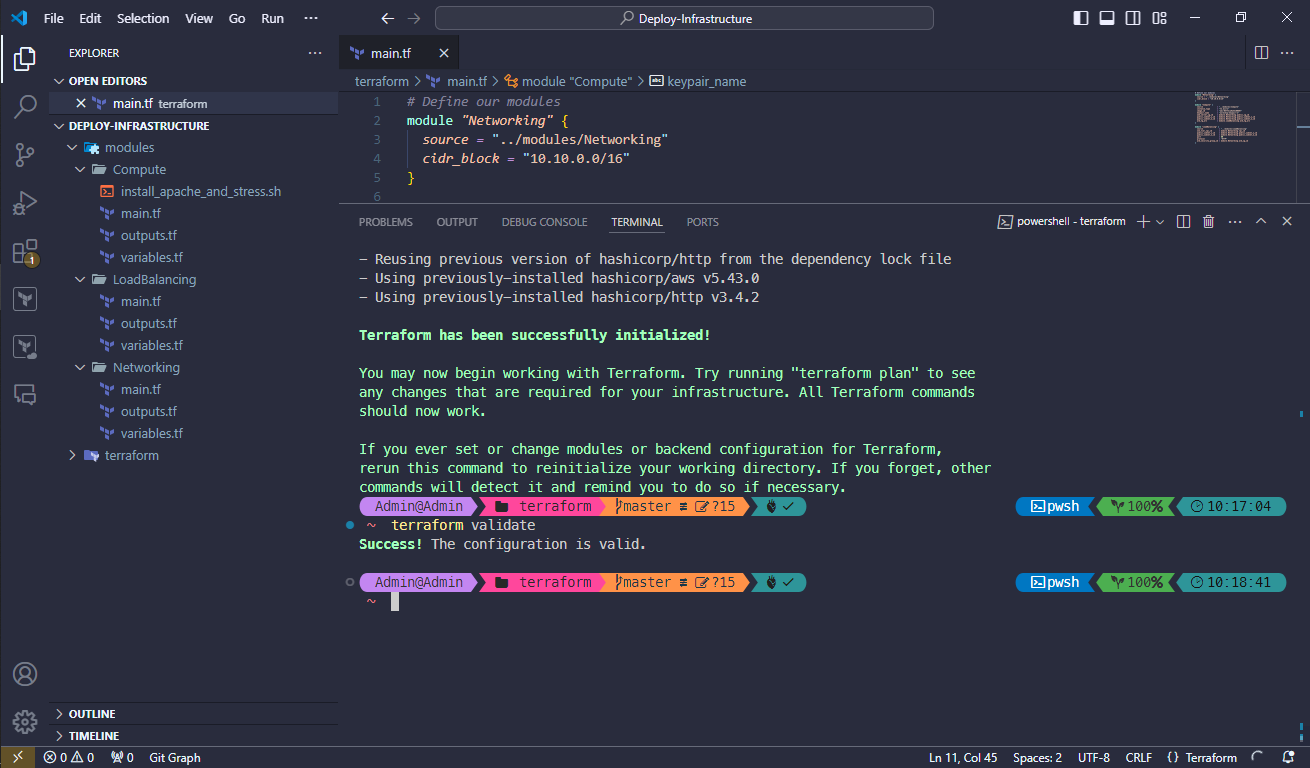Toggle primary side bar visibility
Screen dimensions: 1310x768
(x=1082, y=18)
